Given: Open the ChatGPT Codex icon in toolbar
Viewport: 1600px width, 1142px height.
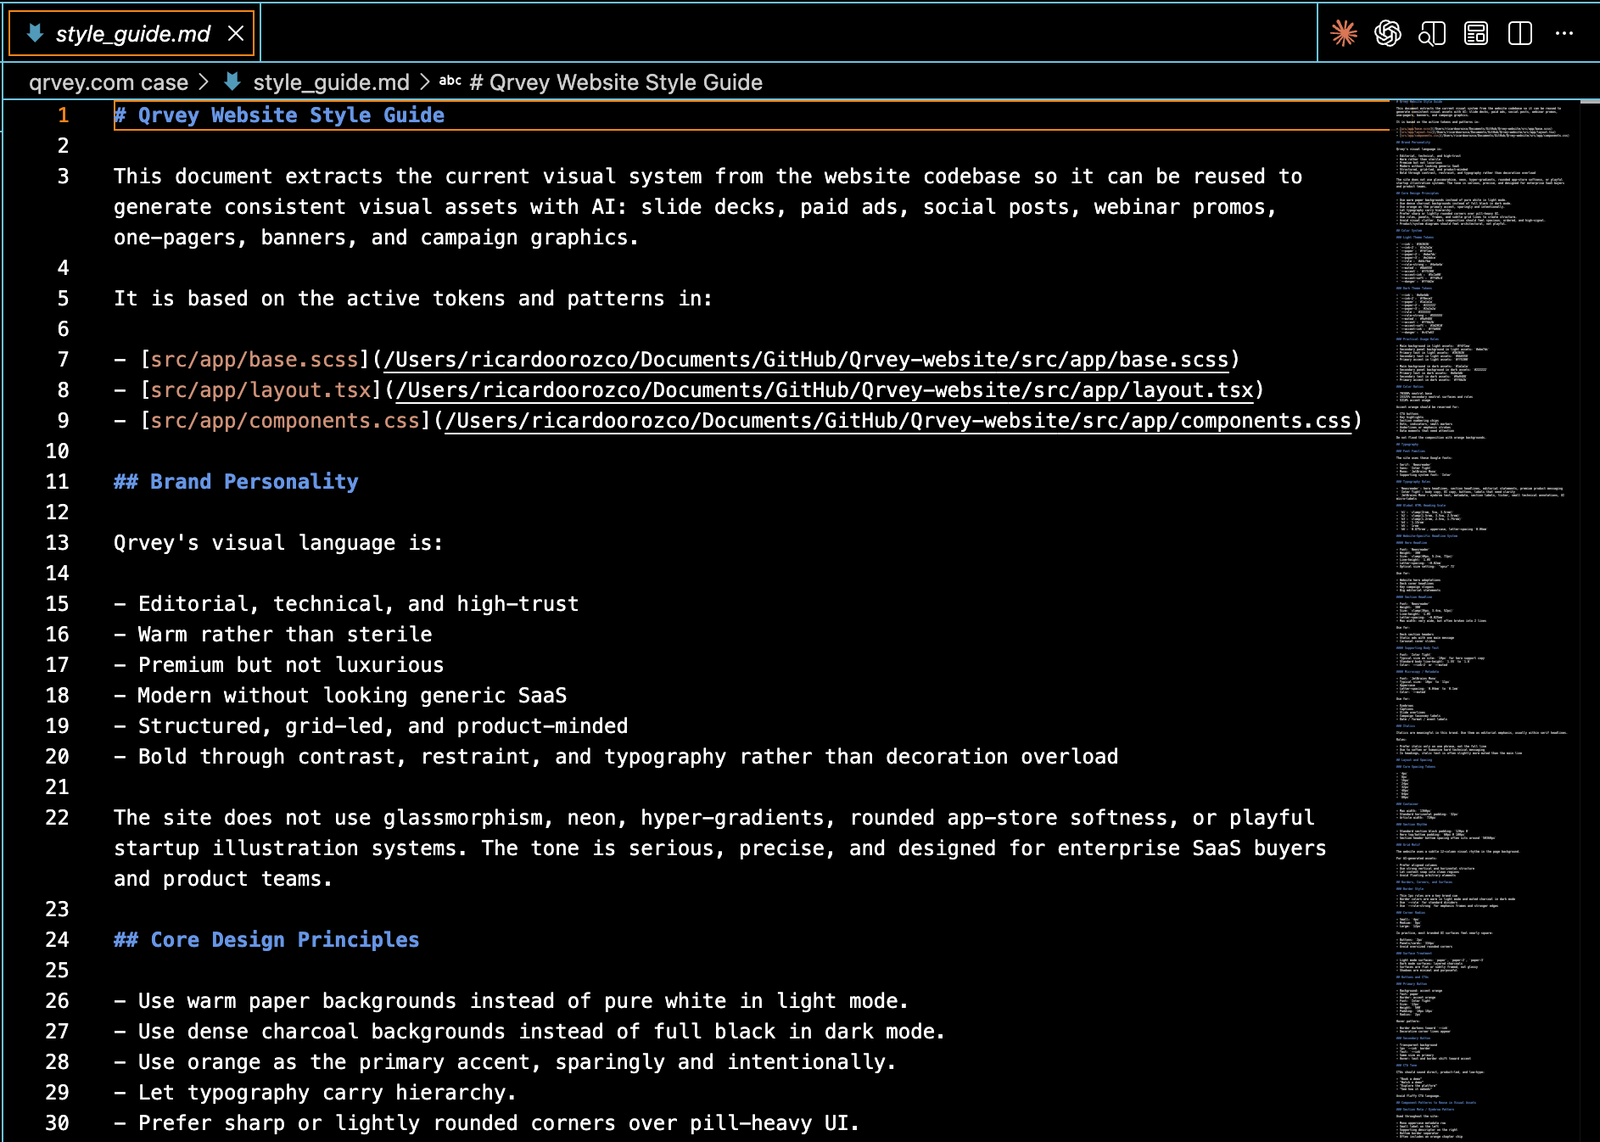Looking at the screenshot, I should pyautogui.click(x=1388, y=33).
